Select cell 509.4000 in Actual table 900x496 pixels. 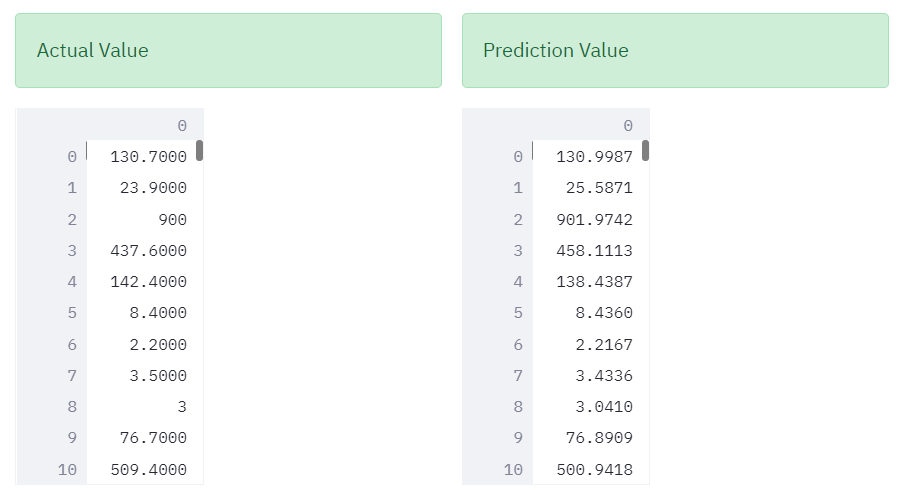(141, 469)
